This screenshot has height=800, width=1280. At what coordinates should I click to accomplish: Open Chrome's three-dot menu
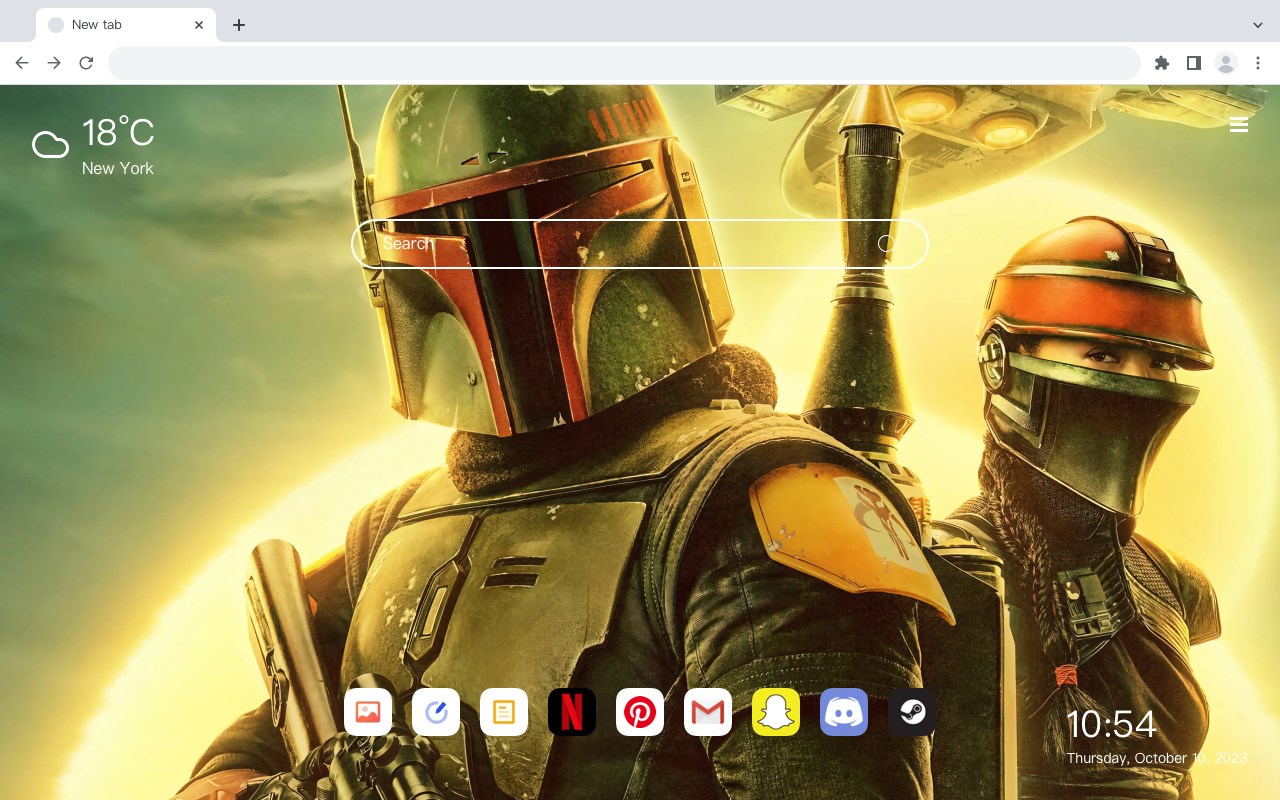coord(1258,63)
